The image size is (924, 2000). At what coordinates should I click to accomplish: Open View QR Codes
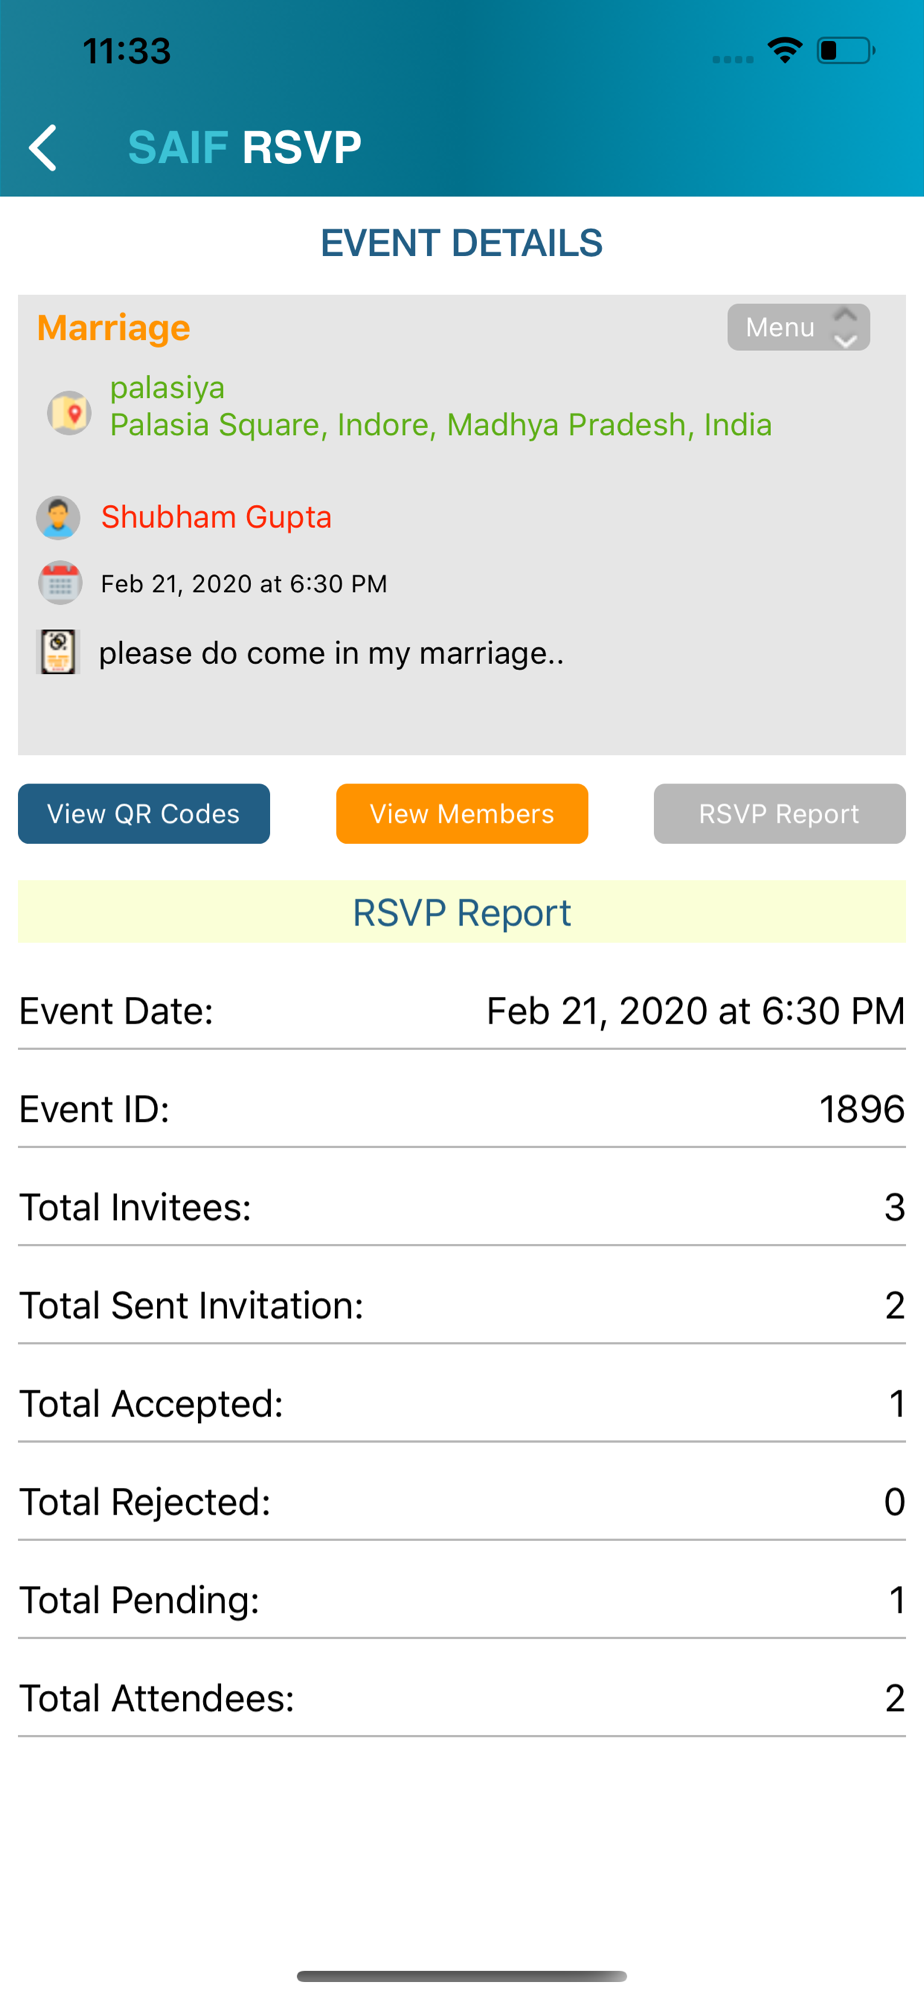click(x=144, y=814)
